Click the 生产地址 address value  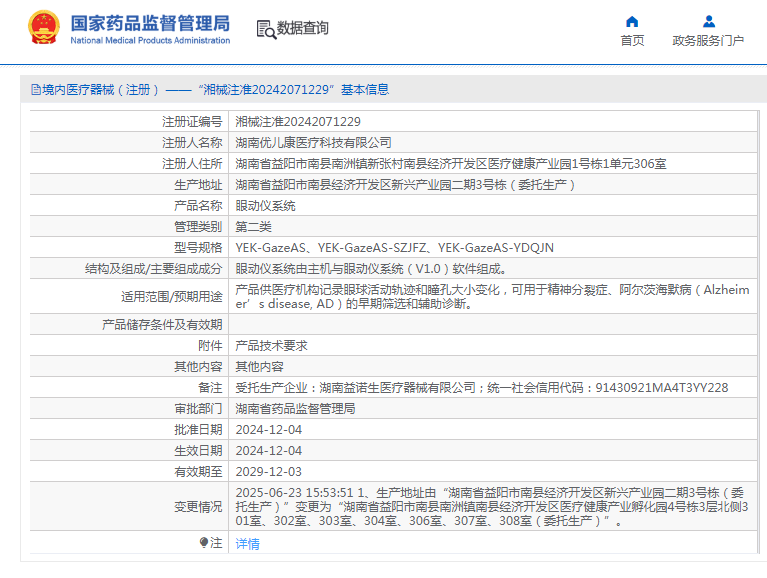pyautogui.click(x=405, y=185)
